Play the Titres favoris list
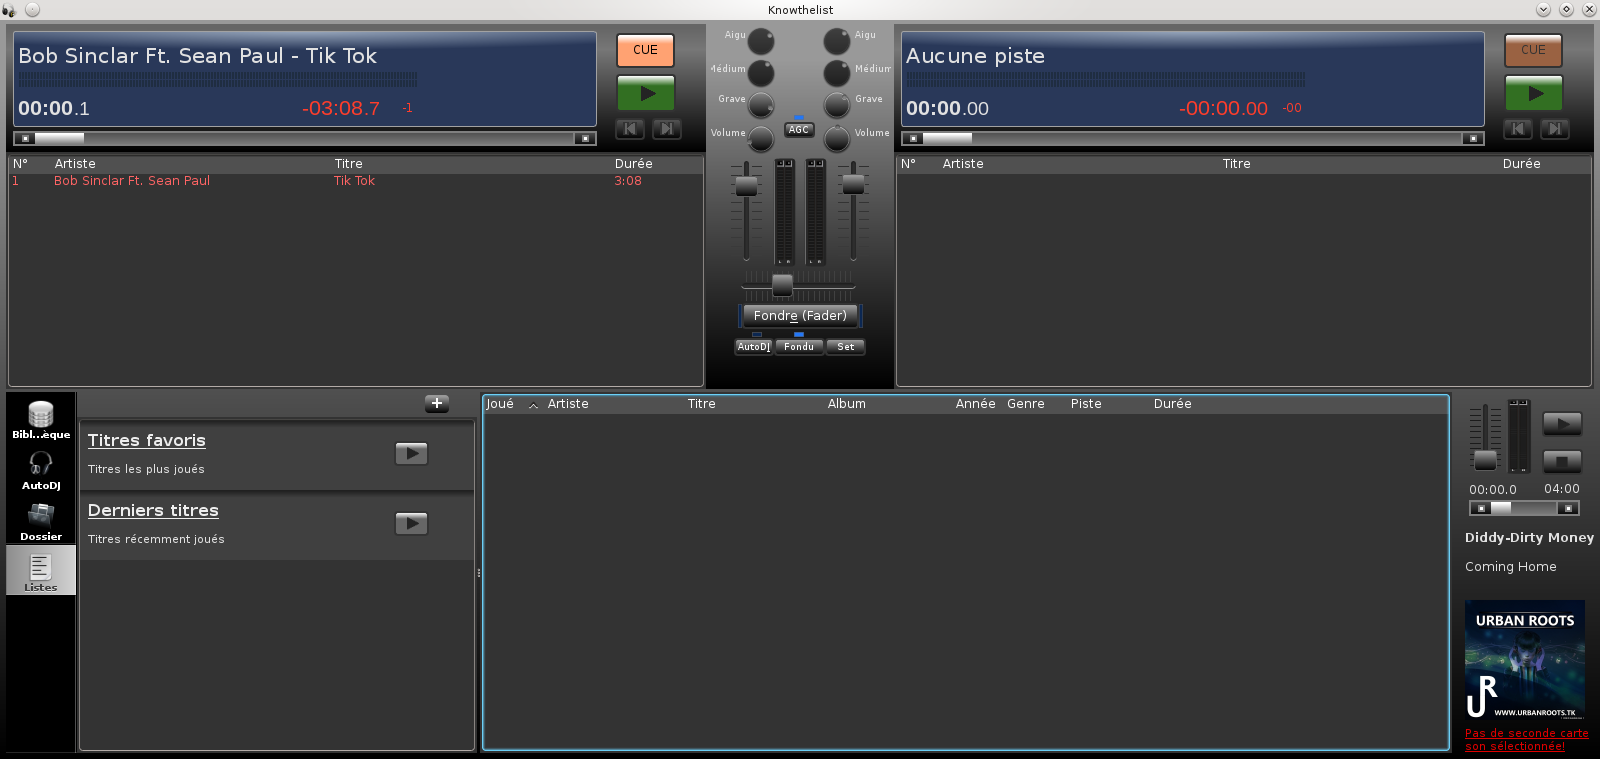The width and height of the screenshot is (1600, 759). point(411,453)
